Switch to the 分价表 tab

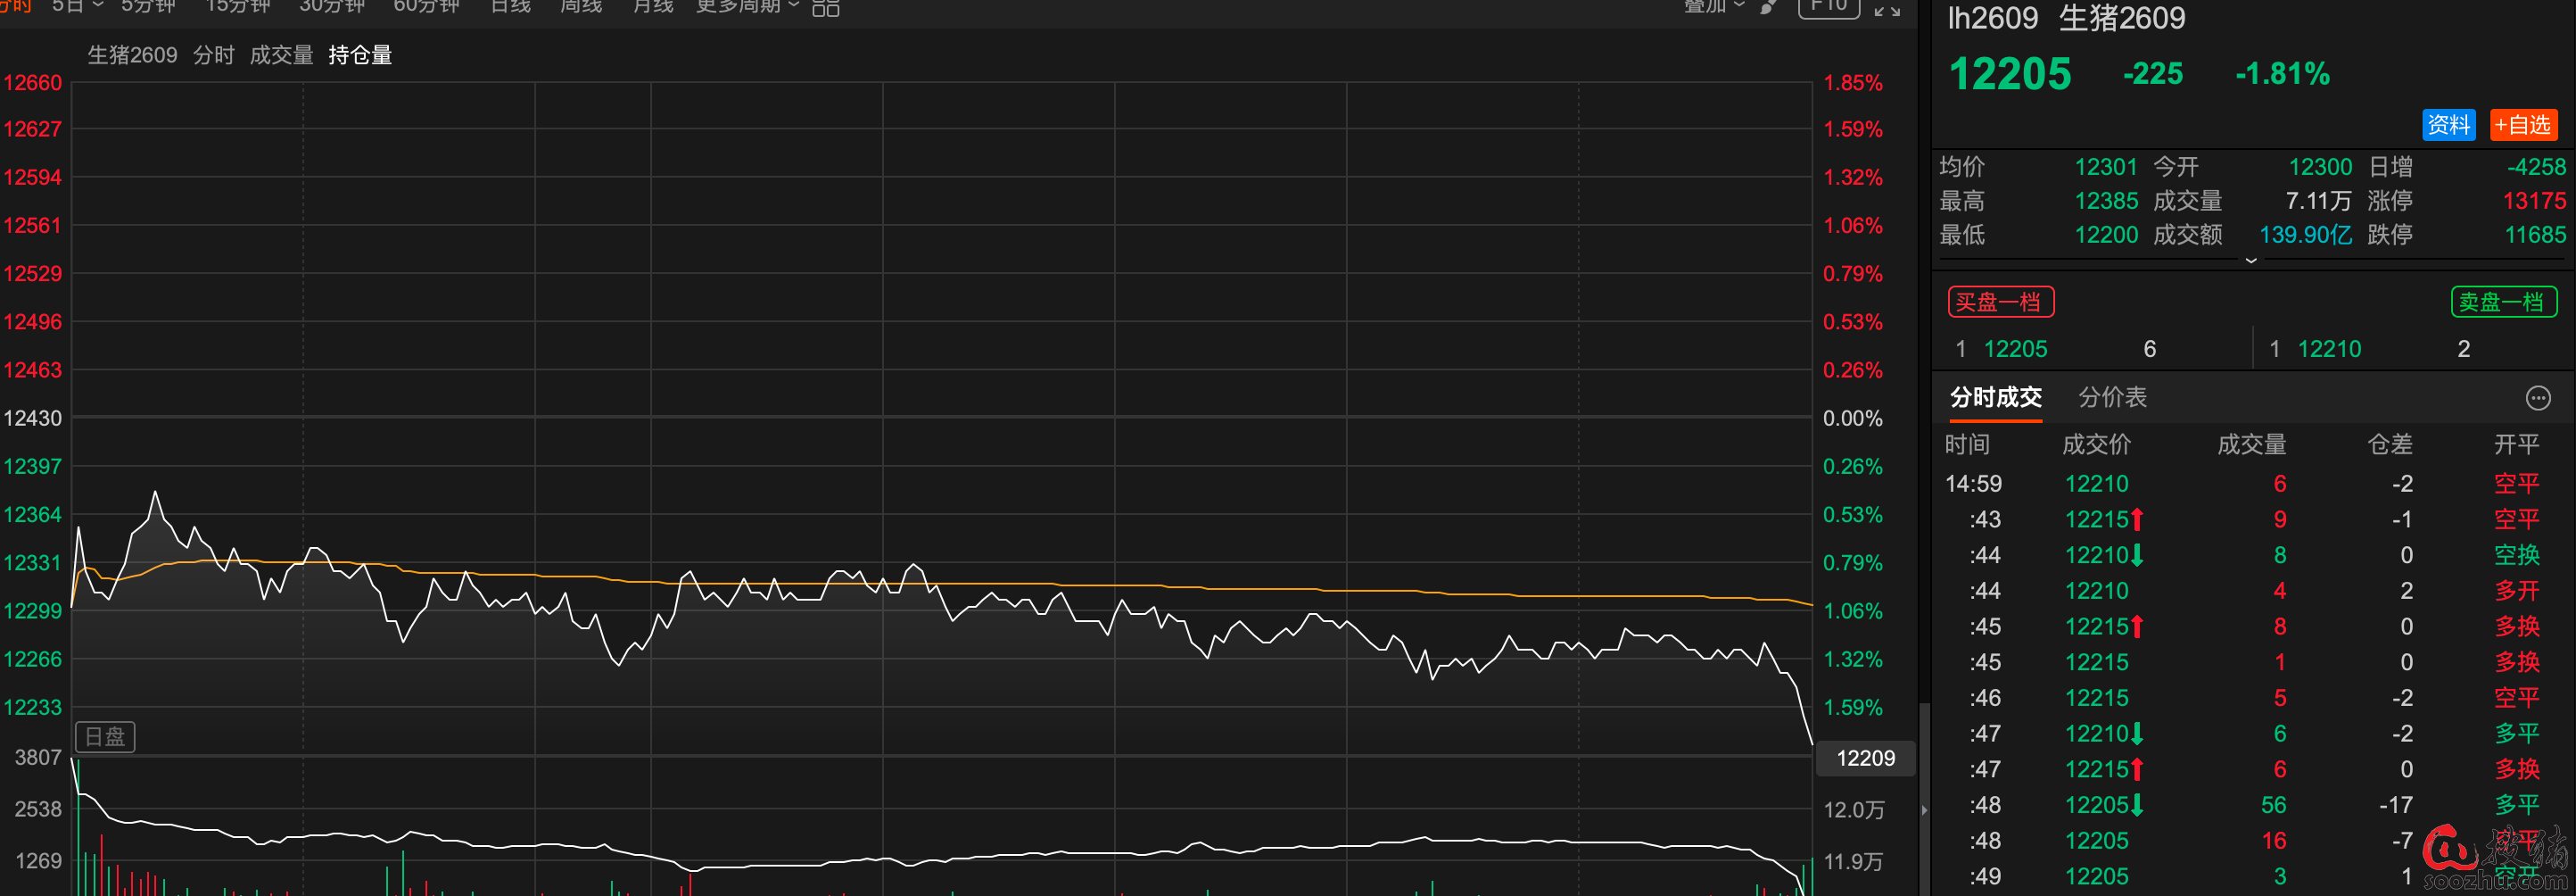click(2112, 398)
